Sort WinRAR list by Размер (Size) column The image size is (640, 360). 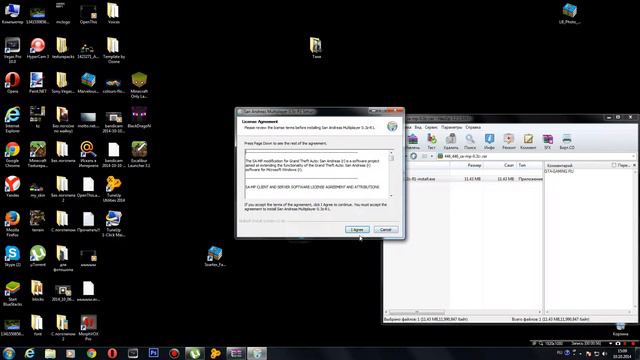pos(467,165)
